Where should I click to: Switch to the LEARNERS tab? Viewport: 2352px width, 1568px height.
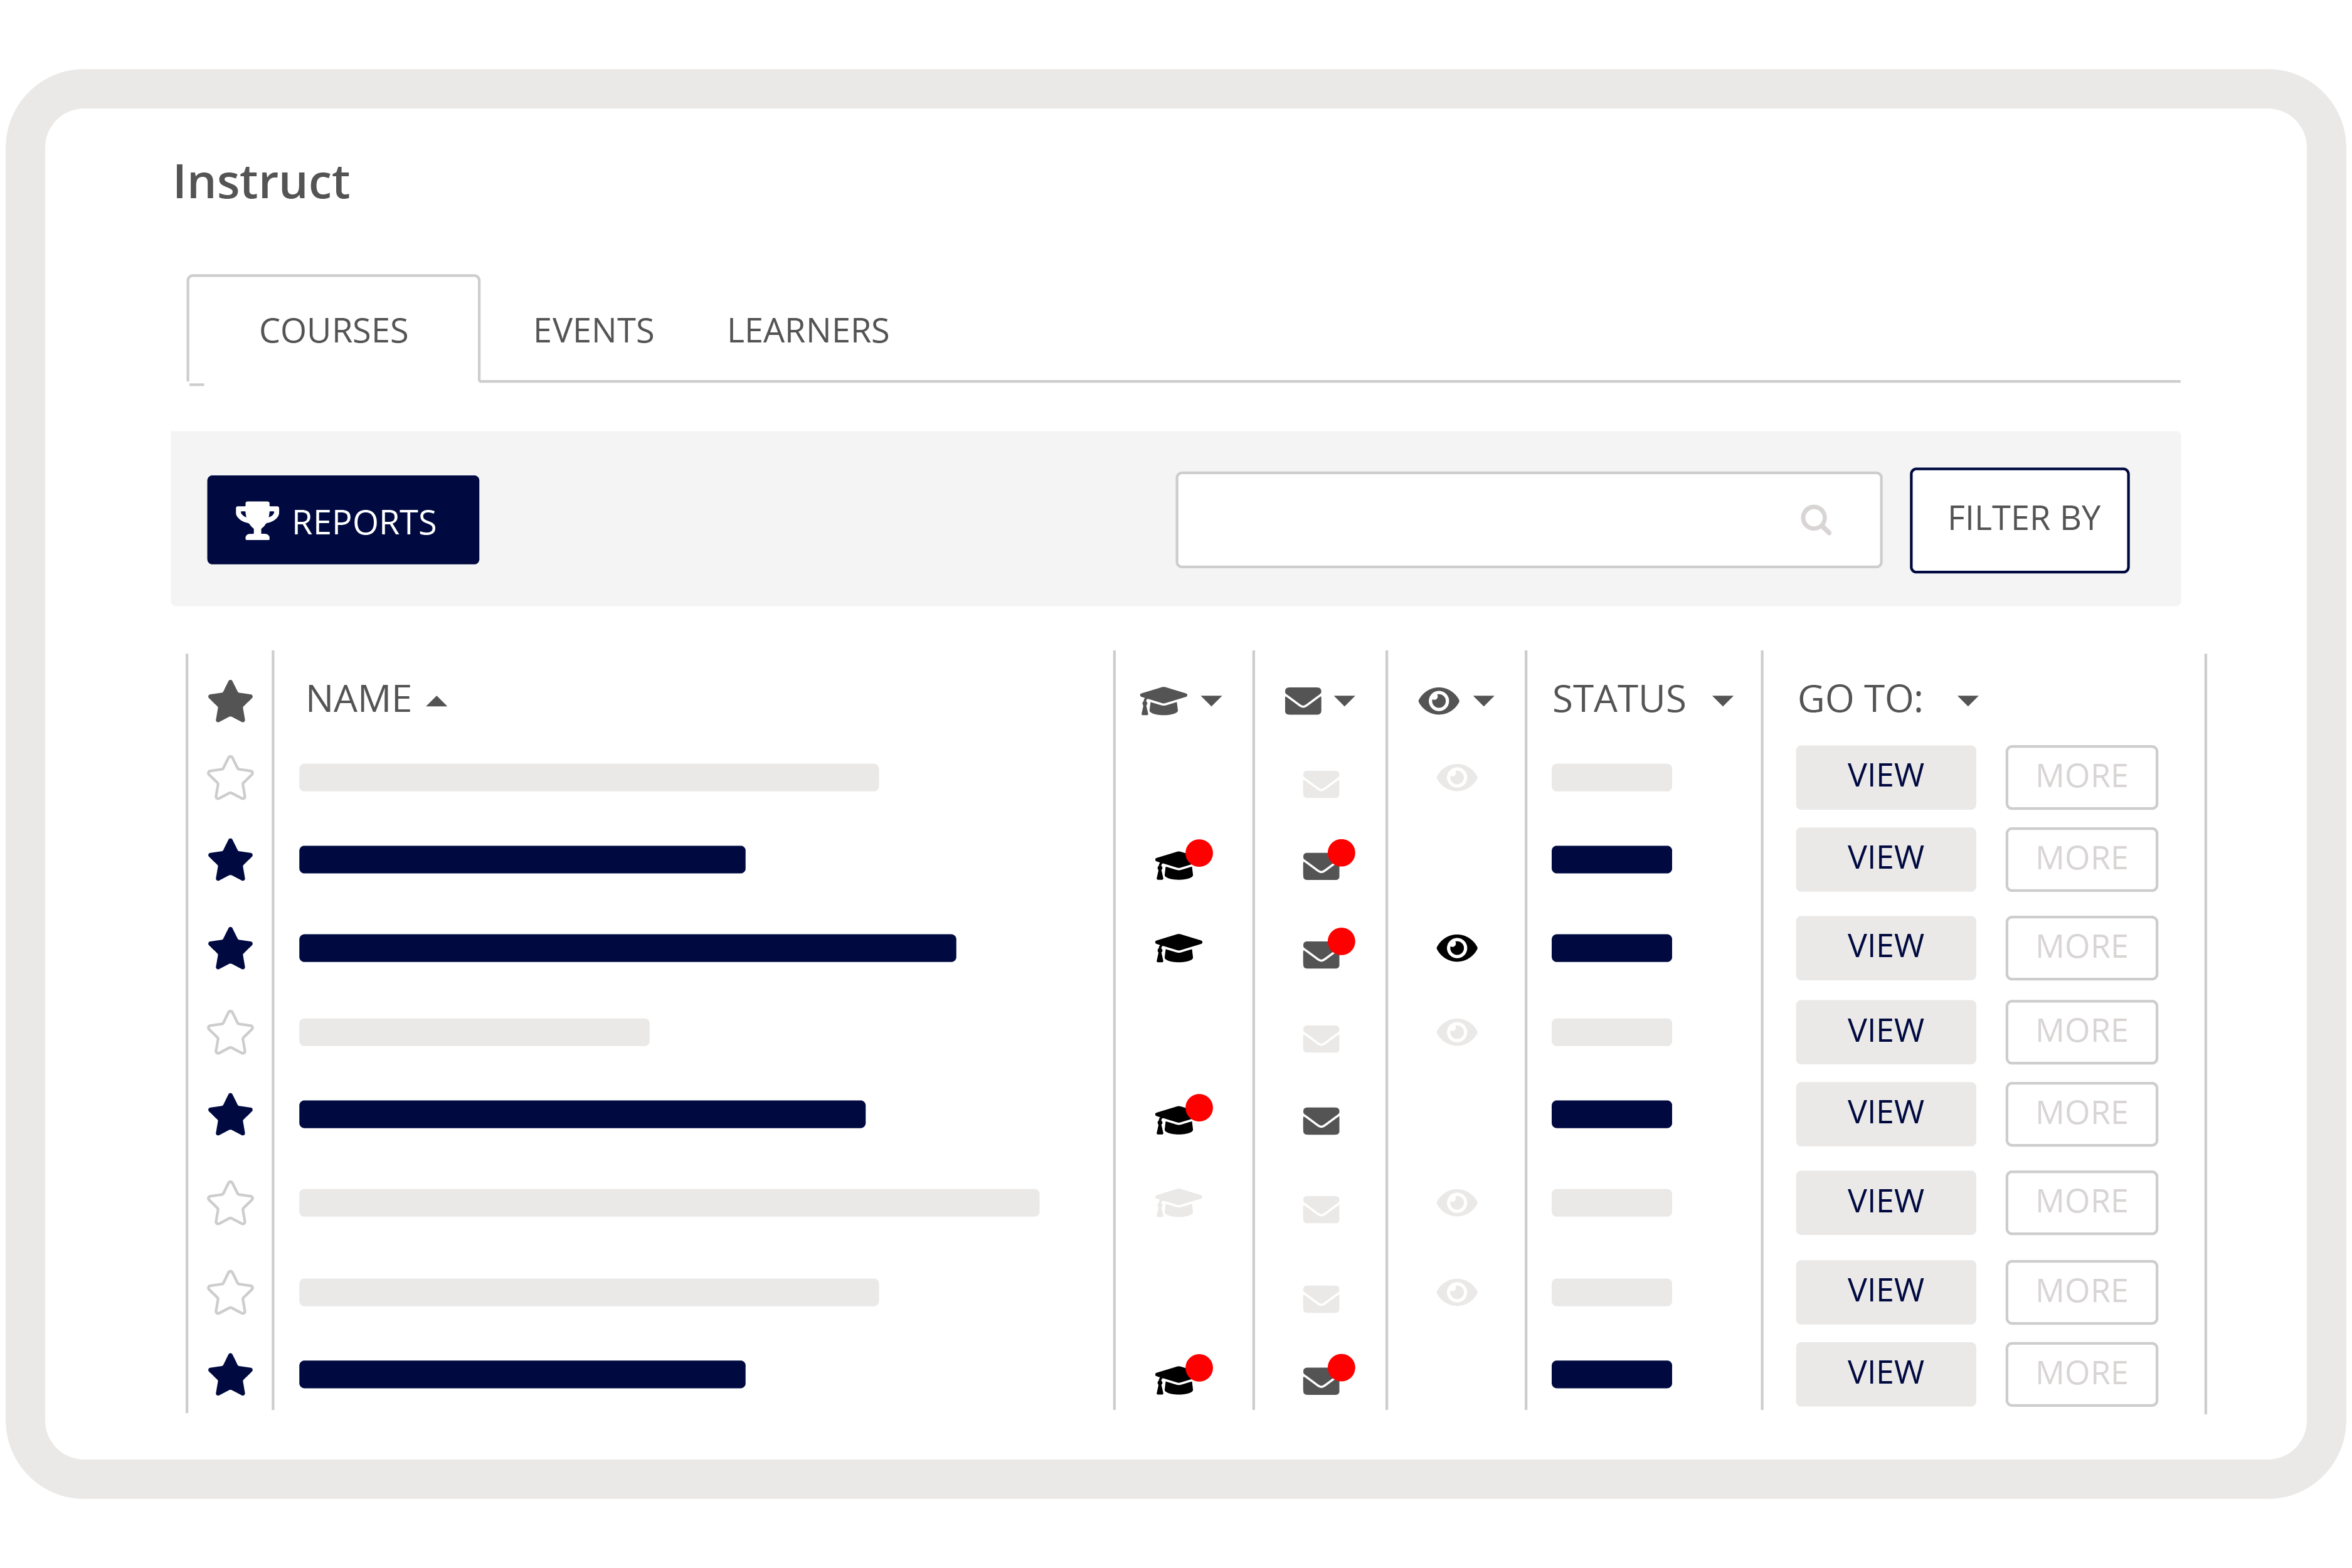(807, 331)
